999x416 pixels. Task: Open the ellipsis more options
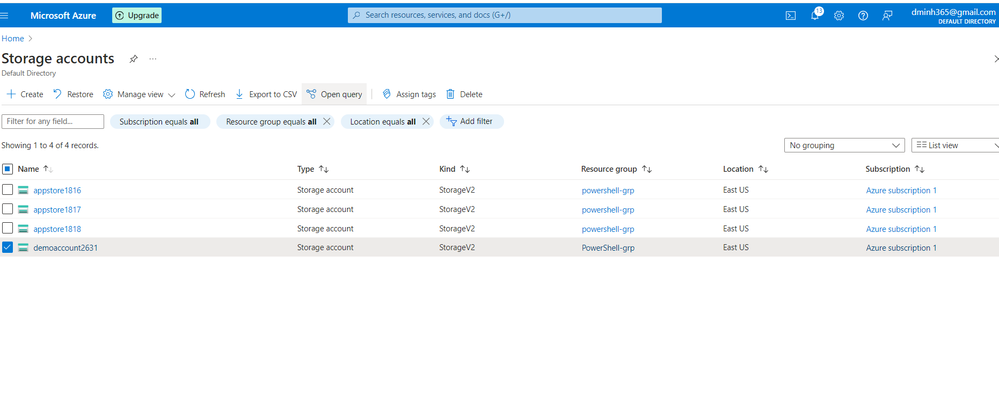point(153,59)
